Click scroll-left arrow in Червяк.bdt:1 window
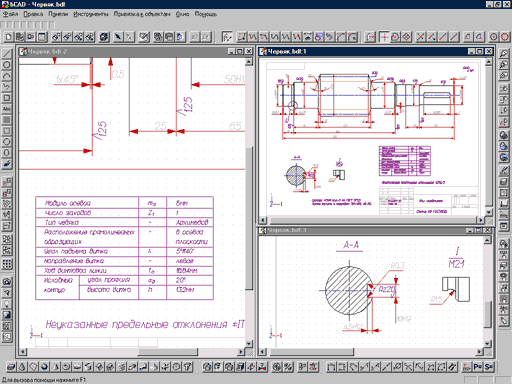 coord(263,220)
